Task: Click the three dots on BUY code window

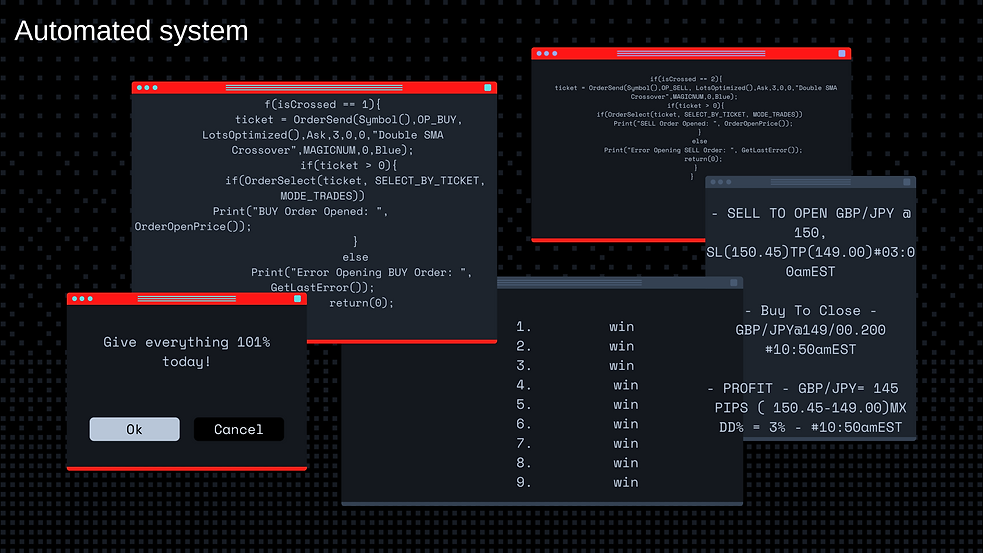Action: pyautogui.click(x=147, y=88)
